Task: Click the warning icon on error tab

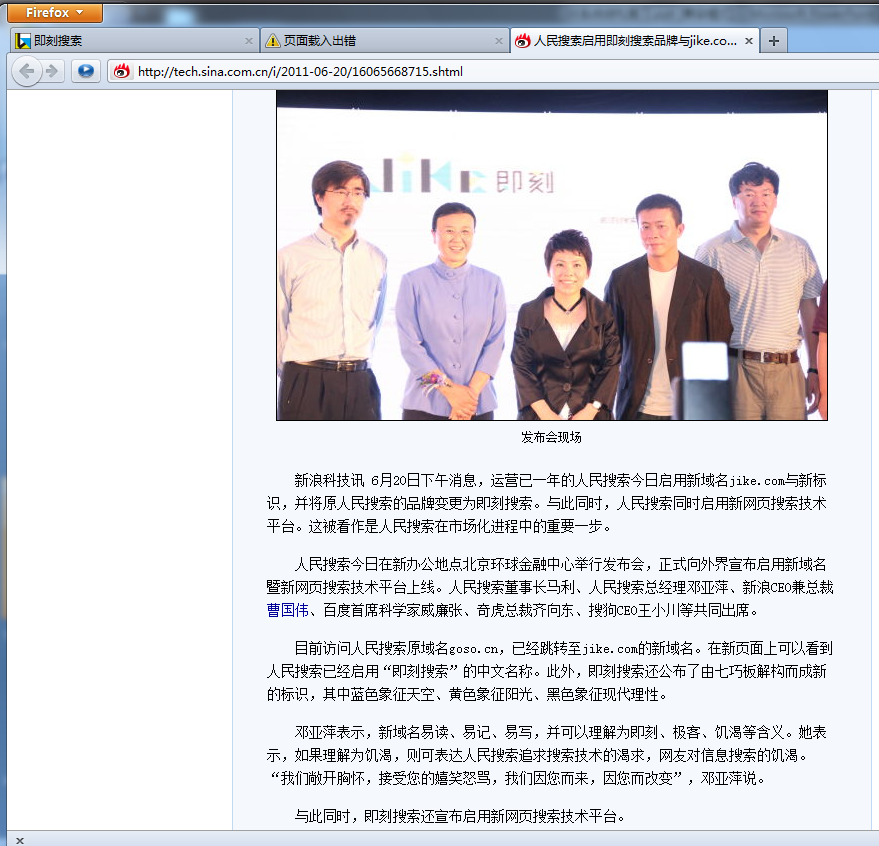Action: pyautogui.click(x=272, y=41)
